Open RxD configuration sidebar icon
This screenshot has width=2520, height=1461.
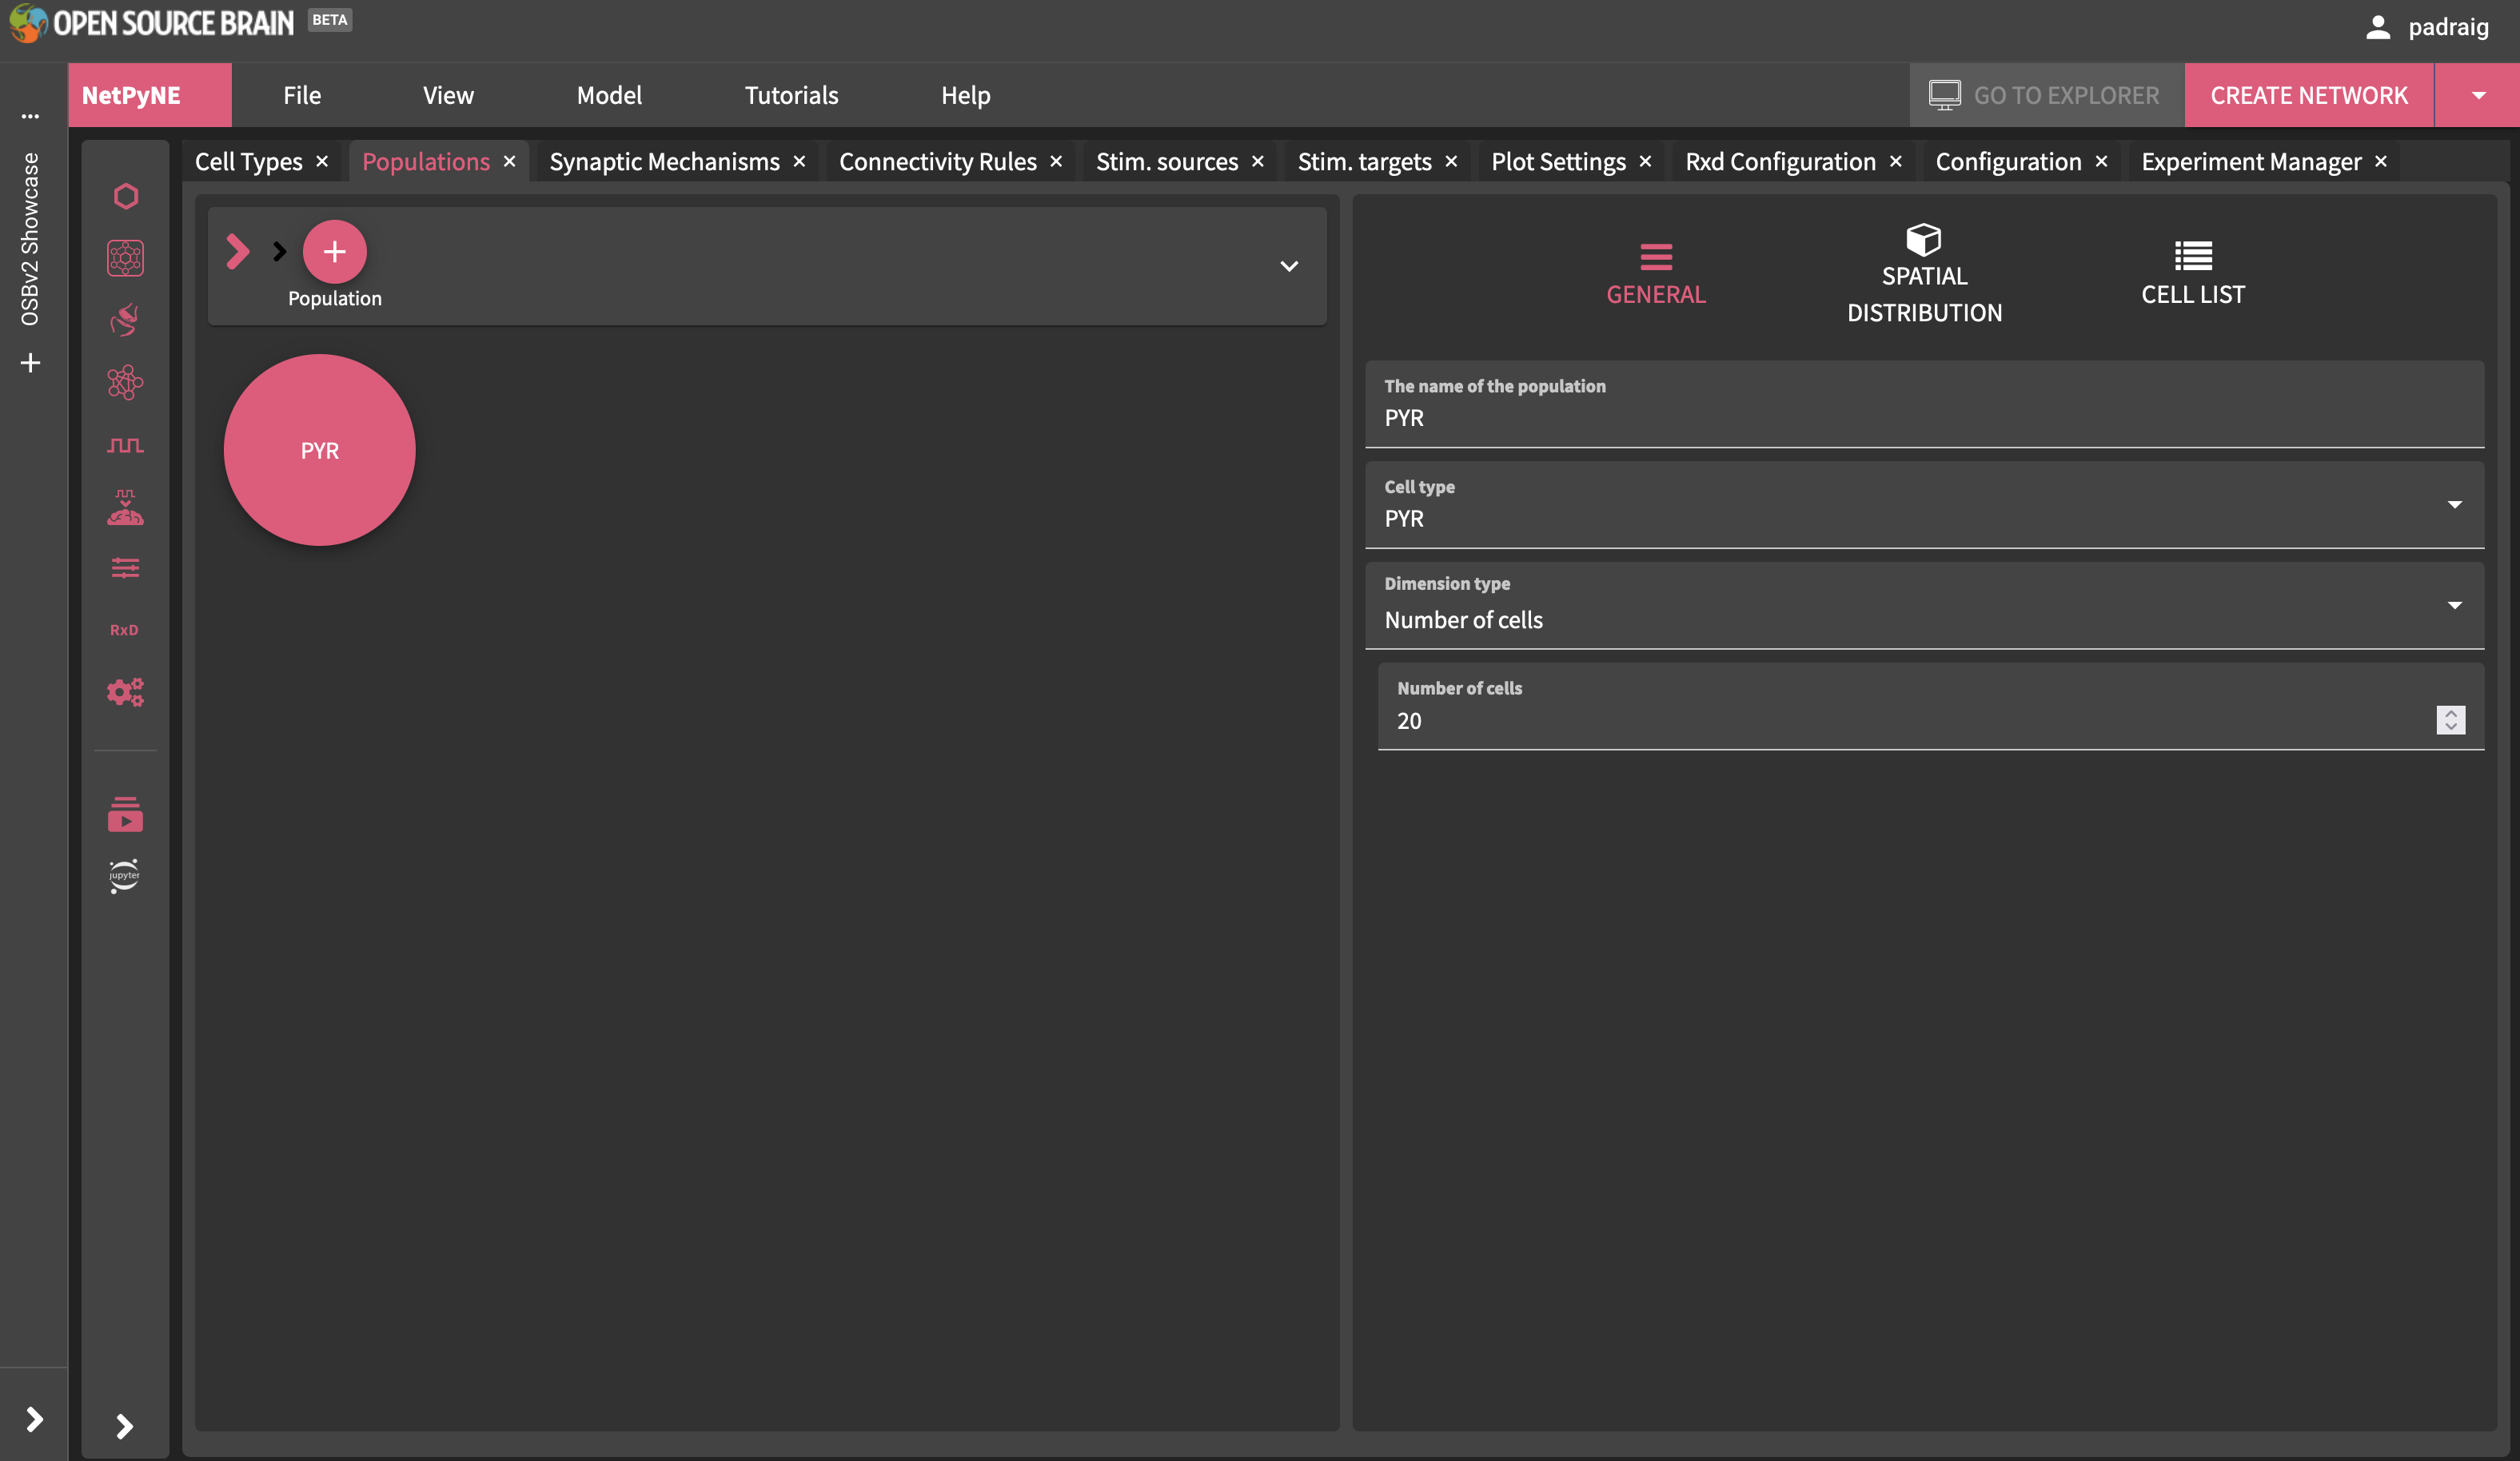pyautogui.click(x=125, y=630)
